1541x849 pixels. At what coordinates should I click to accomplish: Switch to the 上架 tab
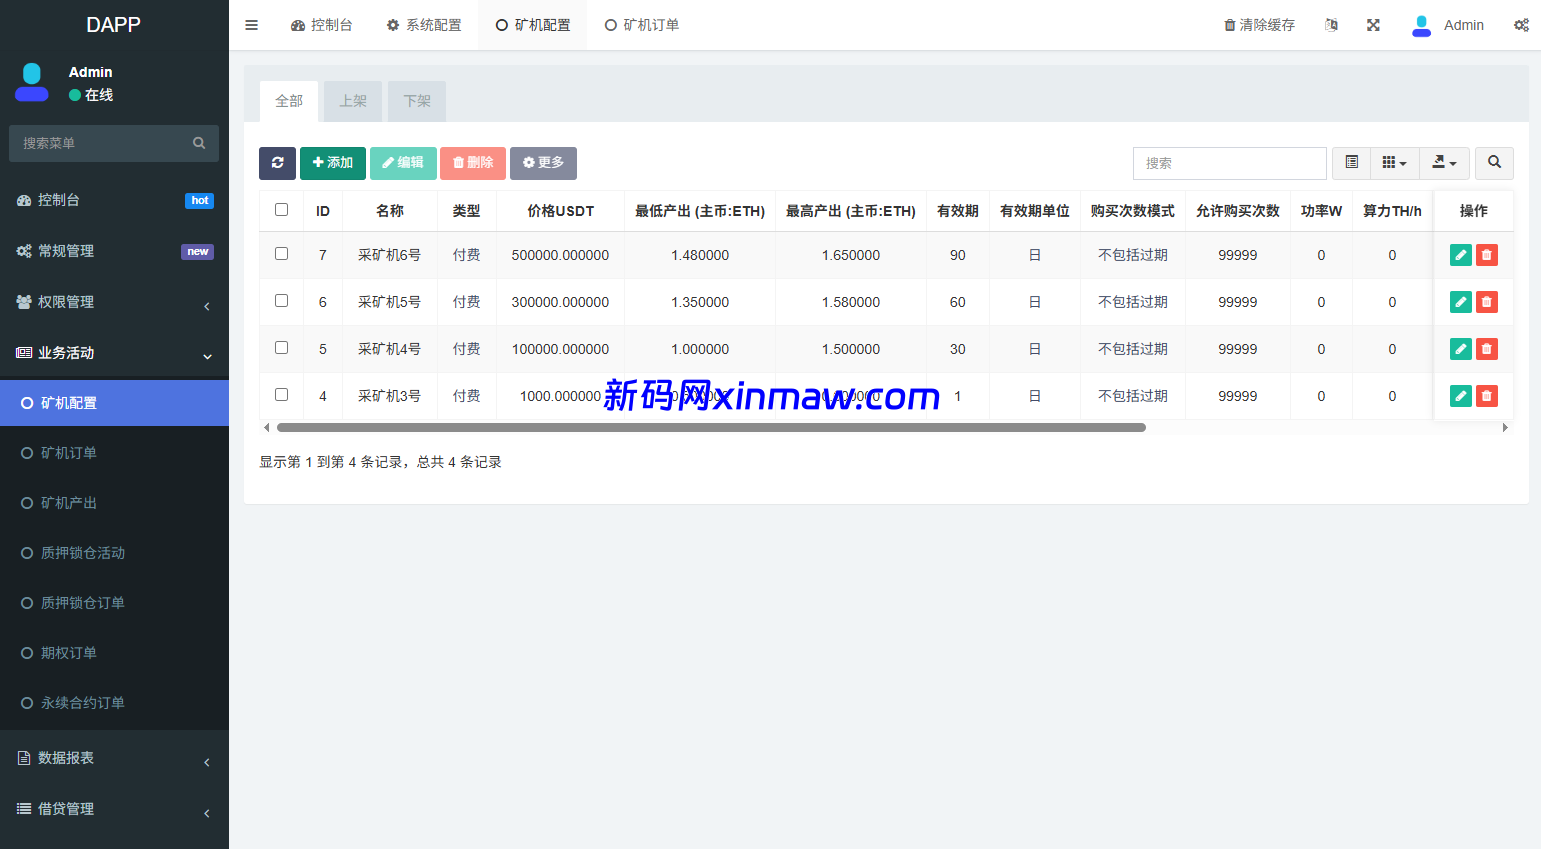353,101
